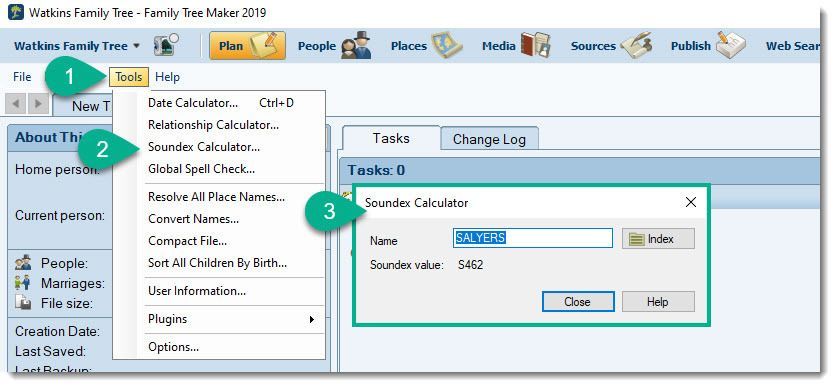This screenshot has width=835, height=387.
Task: Choose Date Calculator from Tools menu
Action: pos(220,103)
